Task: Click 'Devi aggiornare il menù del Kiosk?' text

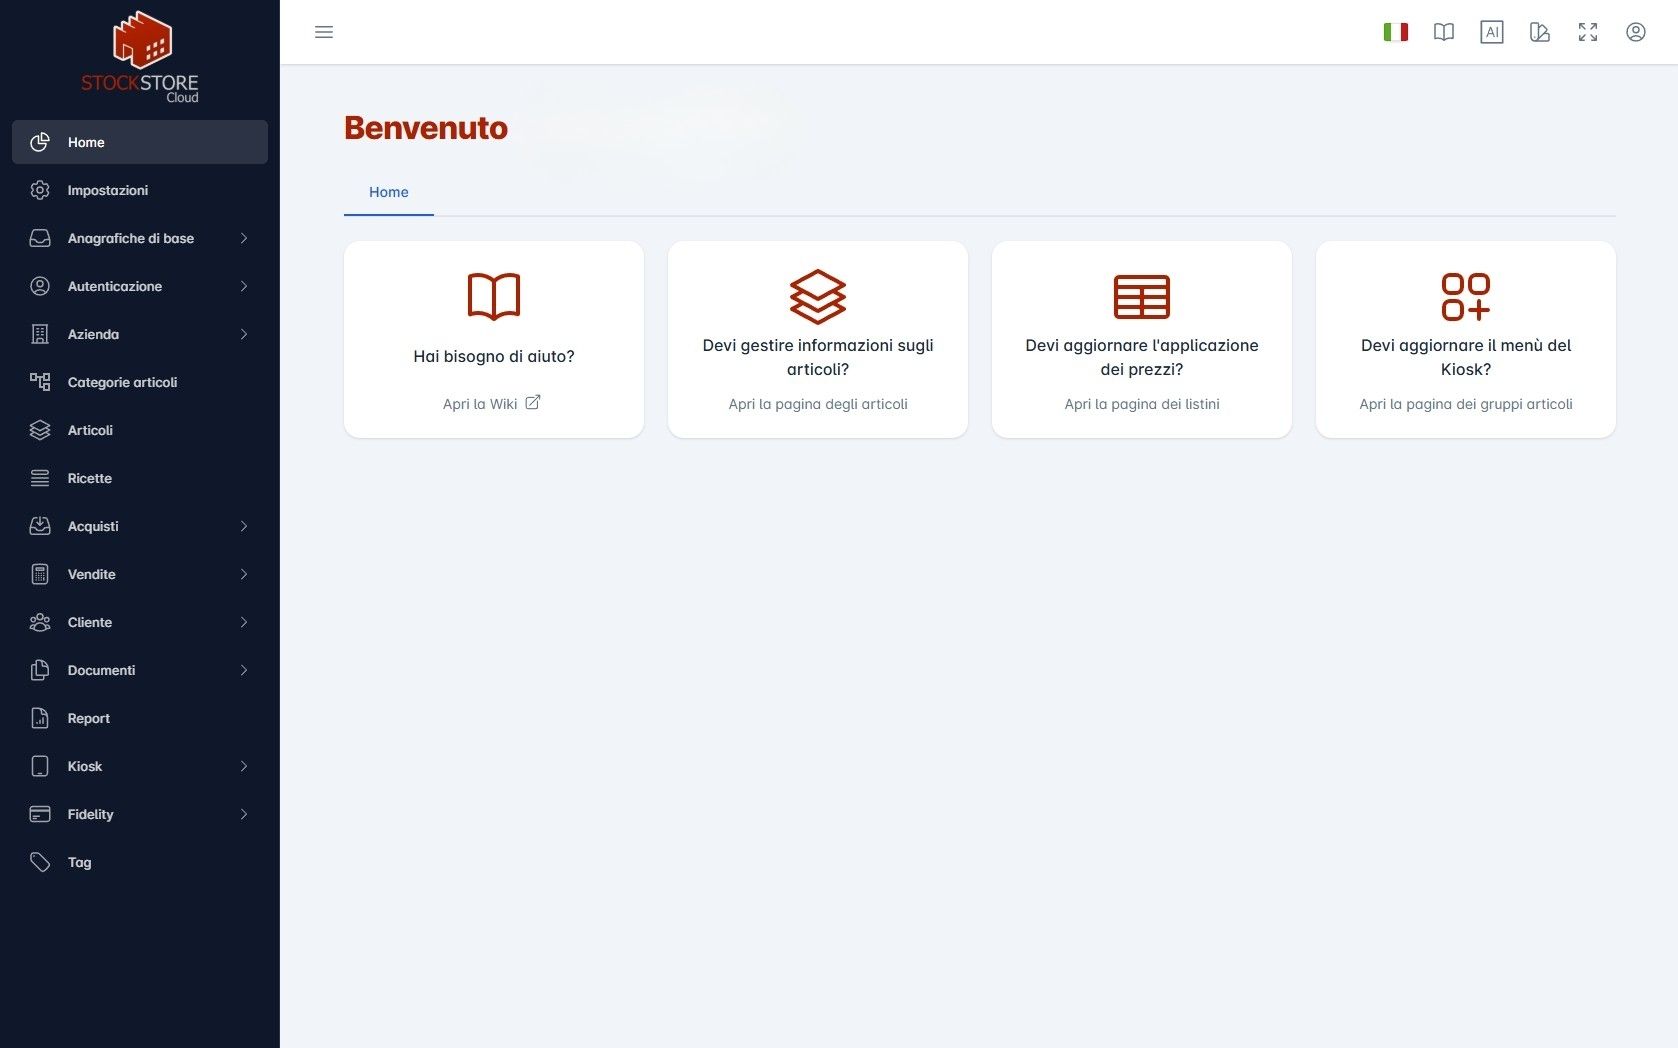Action: click(x=1466, y=357)
